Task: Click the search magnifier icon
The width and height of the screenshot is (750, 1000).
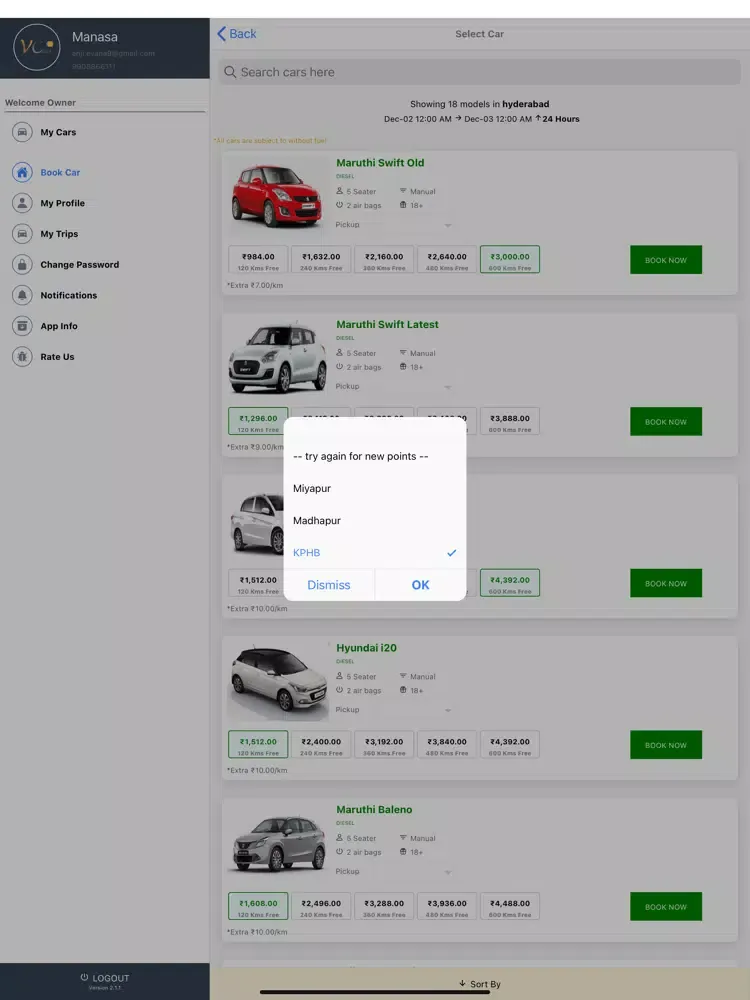Action: (x=230, y=72)
